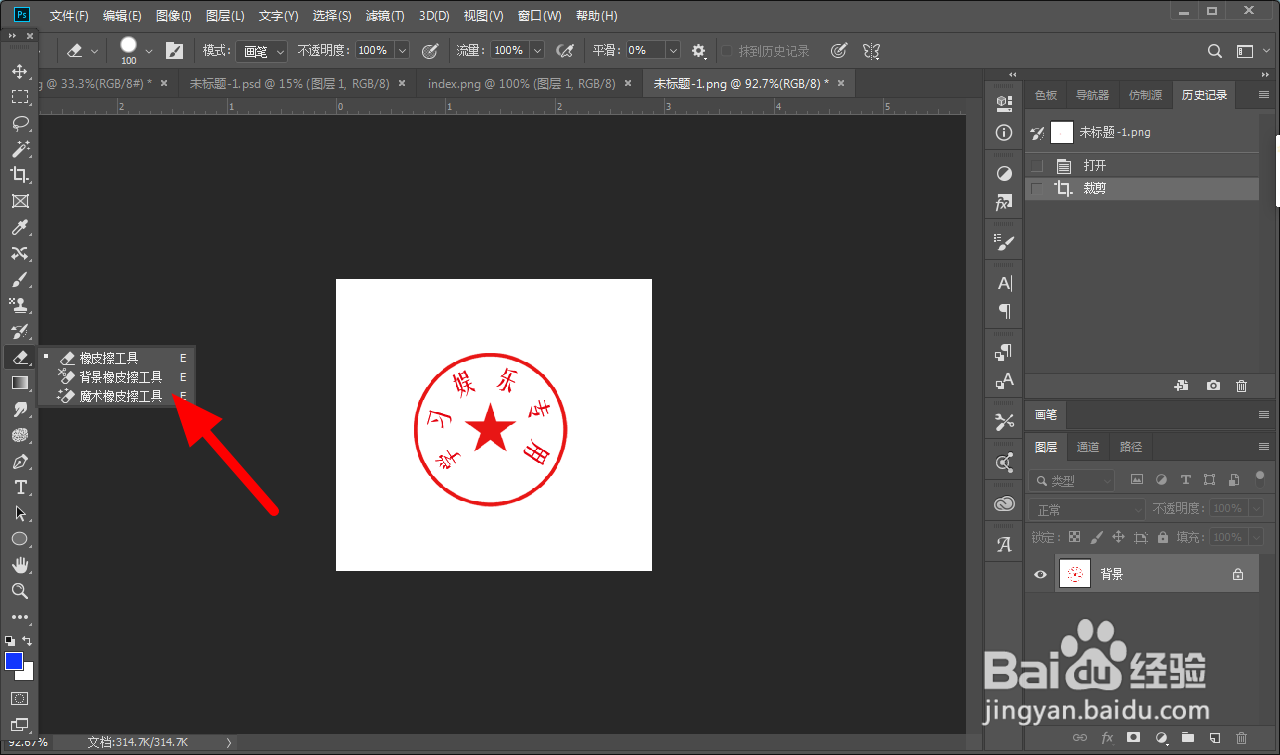Switch to index.png document tab
Image resolution: width=1280 pixels, height=755 pixels.
click(x=521, y=84)
